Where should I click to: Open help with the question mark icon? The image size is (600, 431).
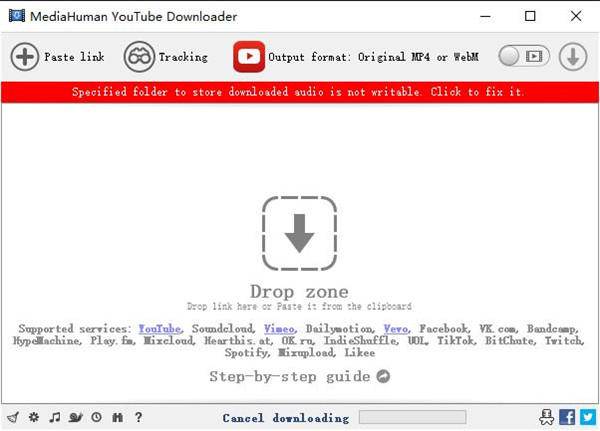[138, 417]
